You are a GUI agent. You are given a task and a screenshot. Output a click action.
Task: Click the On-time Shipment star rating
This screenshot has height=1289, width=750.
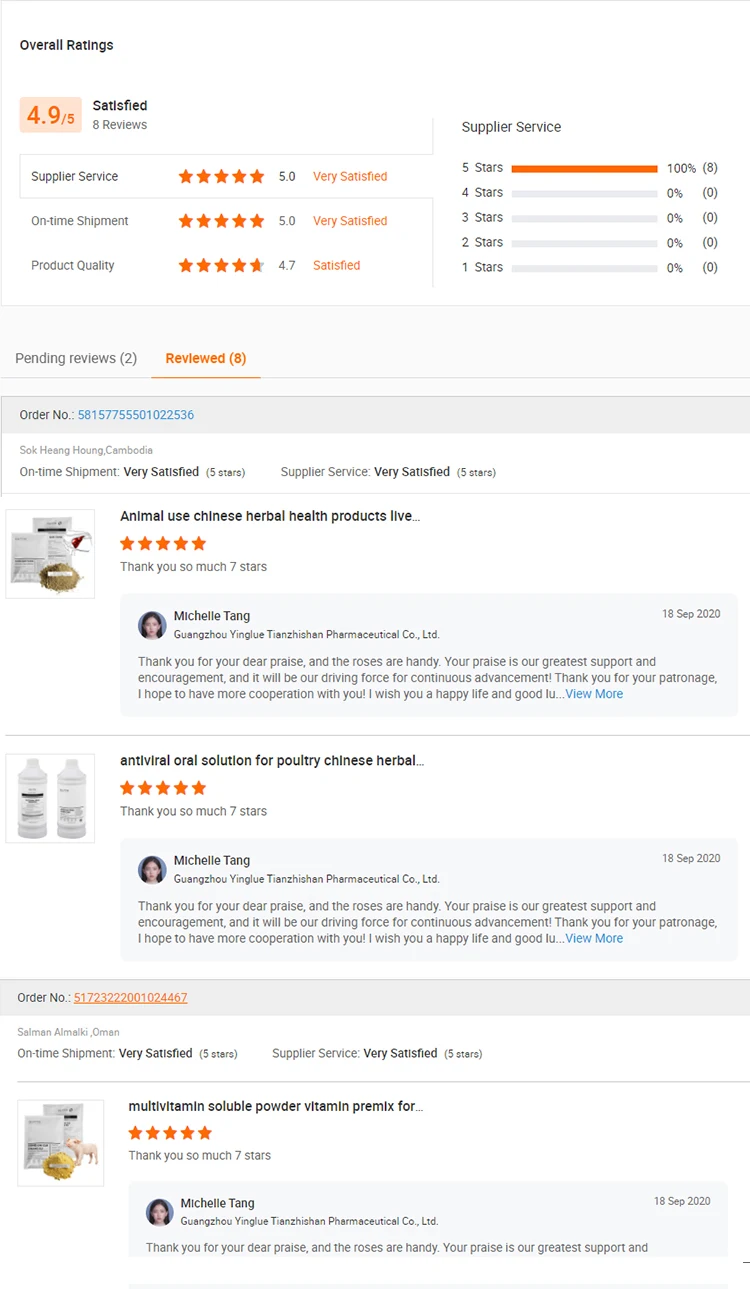[221, 221]
